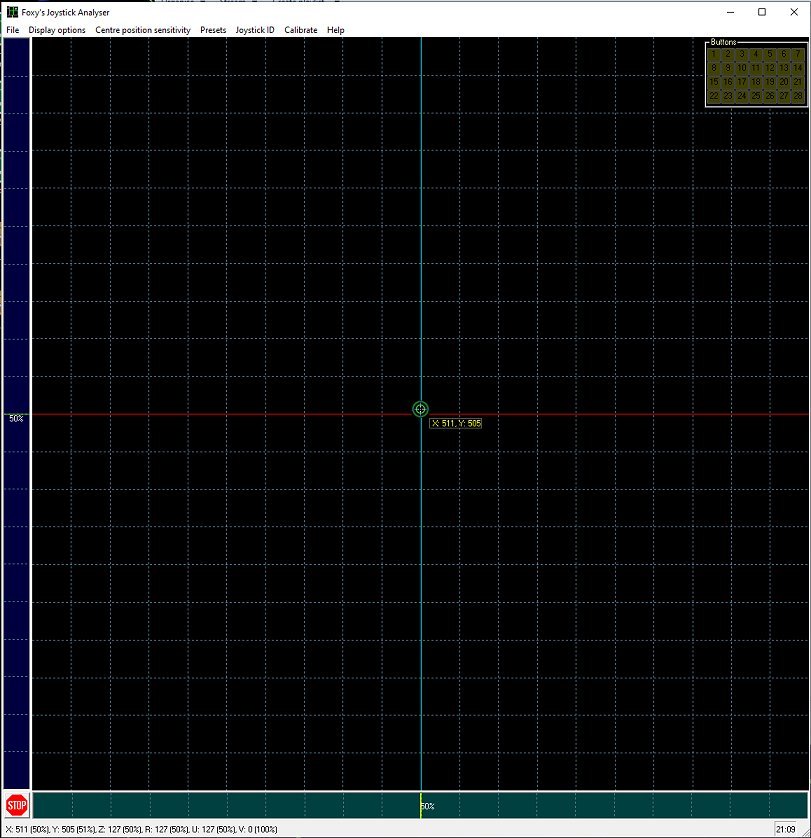Screen dimensions: 811x838
Task: Click button indicator 11 in Buttons panel
Action: click(x=755, y=68)
